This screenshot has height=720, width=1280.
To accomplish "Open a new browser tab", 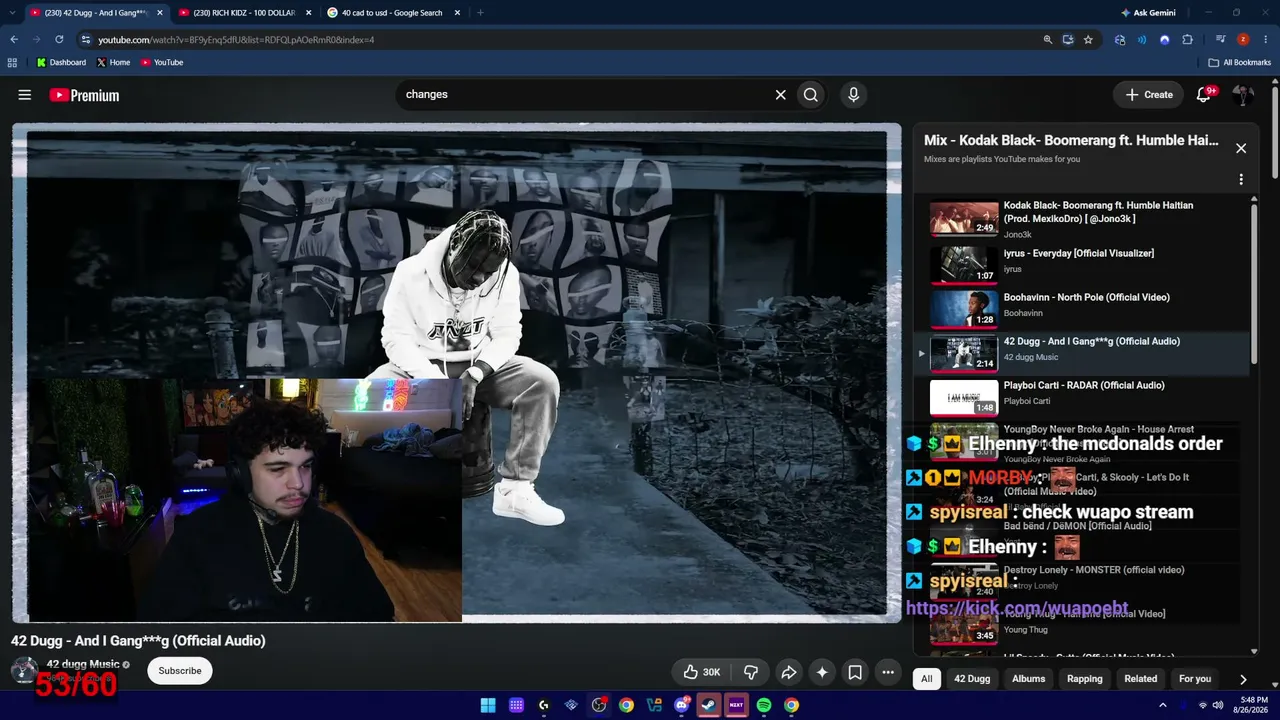I will click(480, 13).
